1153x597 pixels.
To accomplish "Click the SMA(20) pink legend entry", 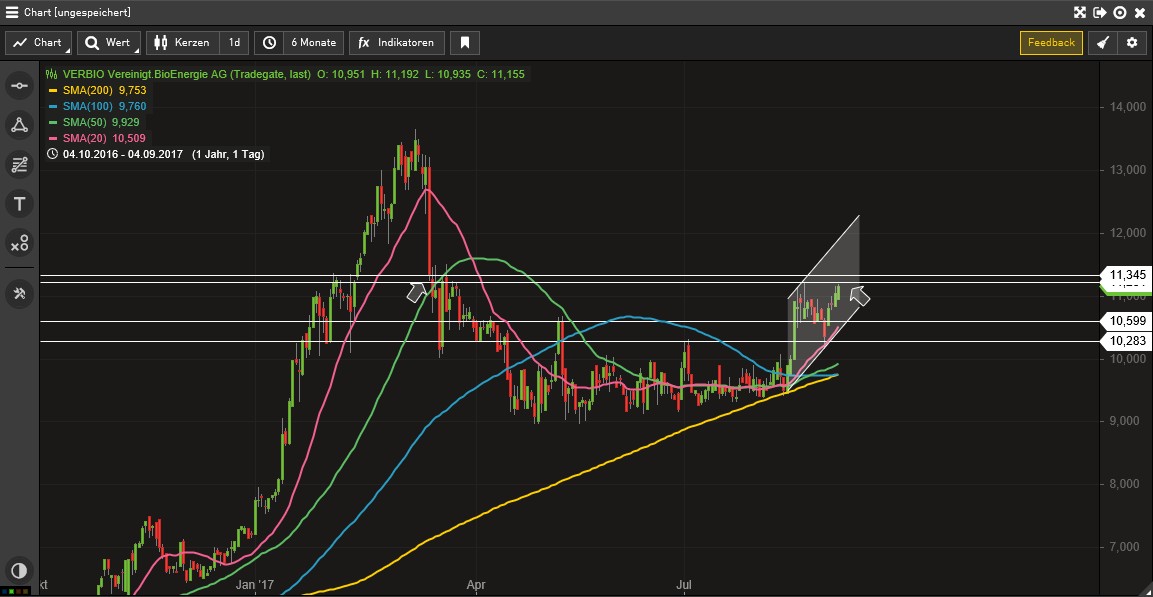I will click(x=96, y=138).
